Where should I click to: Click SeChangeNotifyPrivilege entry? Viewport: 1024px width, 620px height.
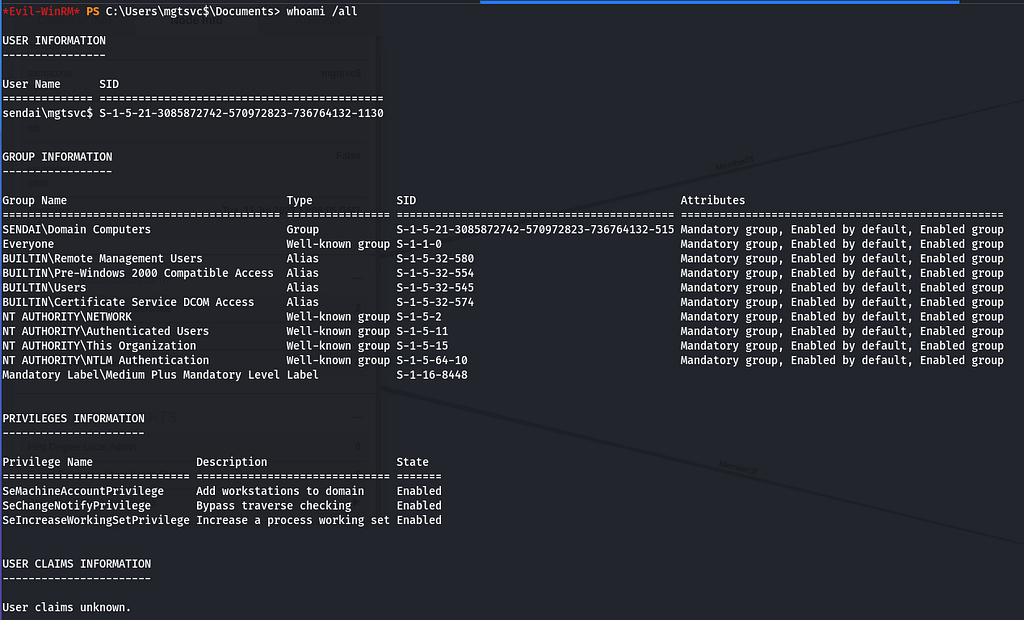76,506
